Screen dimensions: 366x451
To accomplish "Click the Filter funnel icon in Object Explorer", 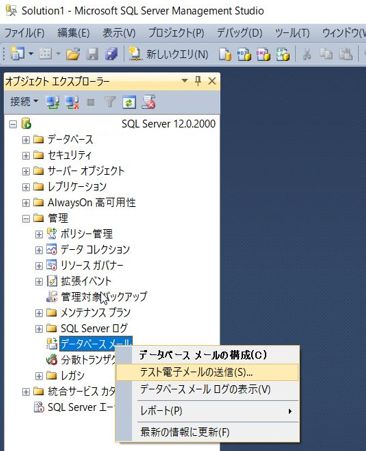I will pos(110,103).
